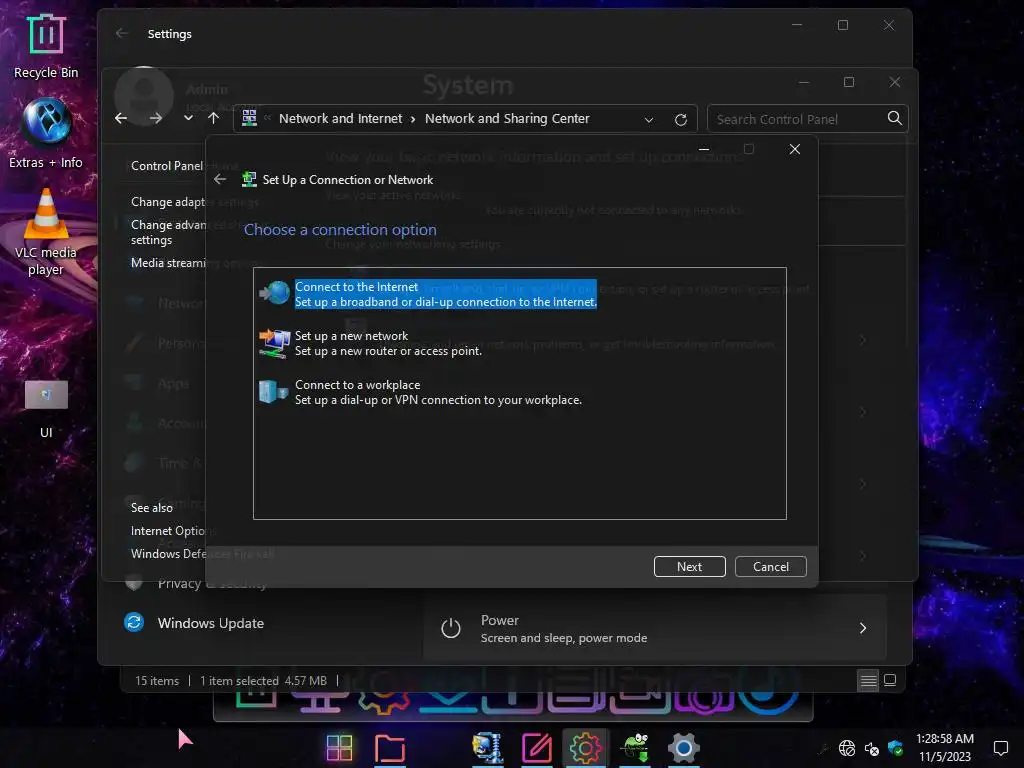Click the Next button in wizard
The width and height of the screenshot is (1024, 768).
click(x=689, y=566)
